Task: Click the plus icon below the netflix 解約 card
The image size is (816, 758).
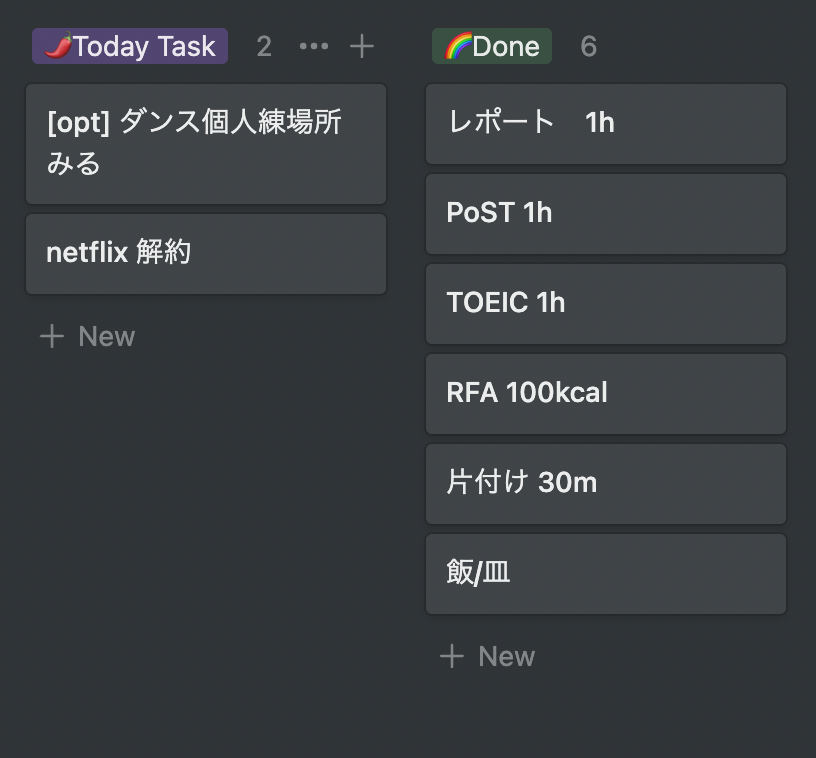Action: point(51,336)
